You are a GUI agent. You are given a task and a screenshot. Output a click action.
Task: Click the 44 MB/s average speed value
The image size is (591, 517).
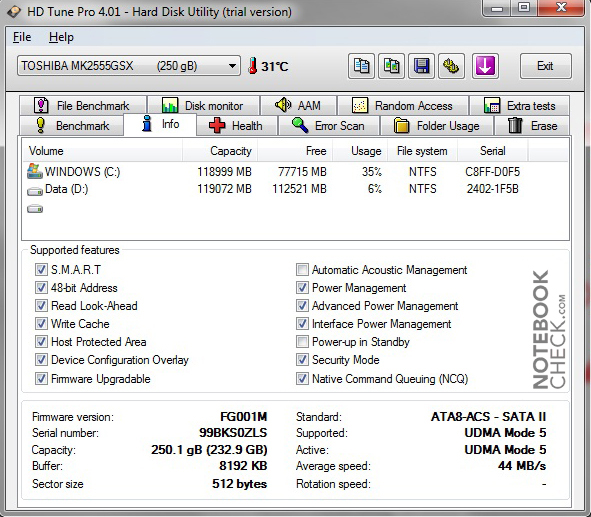click(x=522, y=466)
